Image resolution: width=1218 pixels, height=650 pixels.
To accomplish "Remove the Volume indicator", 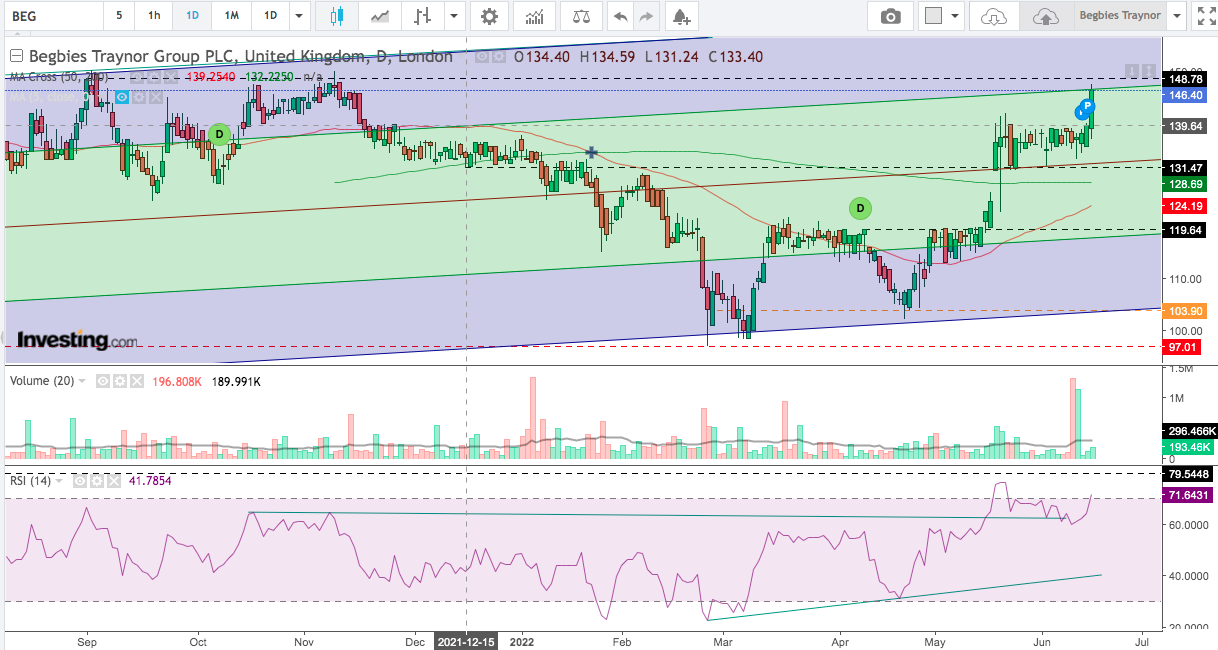I will (135, 381).
